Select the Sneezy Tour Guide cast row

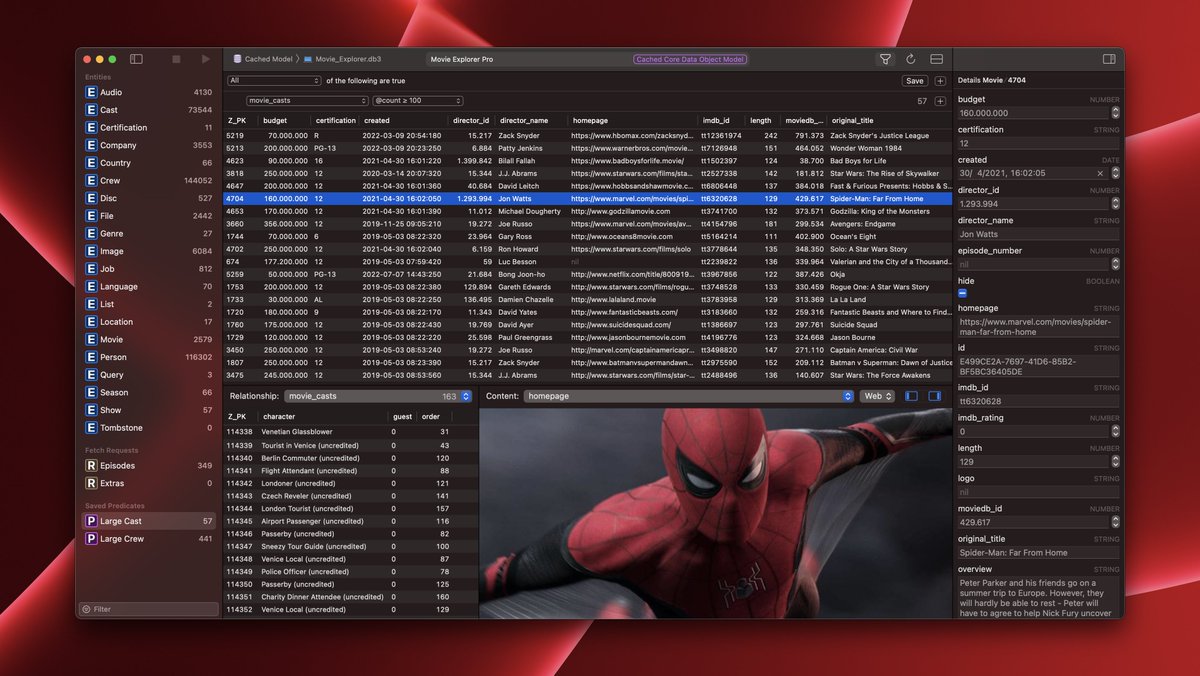(x=350, y=546)
